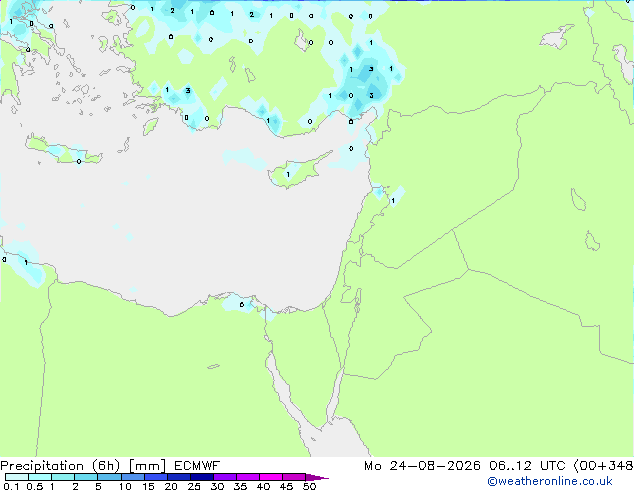Click the 40–45 mm magenta legend swatch
Screen dimensions: 634x490
coord(271,477)
